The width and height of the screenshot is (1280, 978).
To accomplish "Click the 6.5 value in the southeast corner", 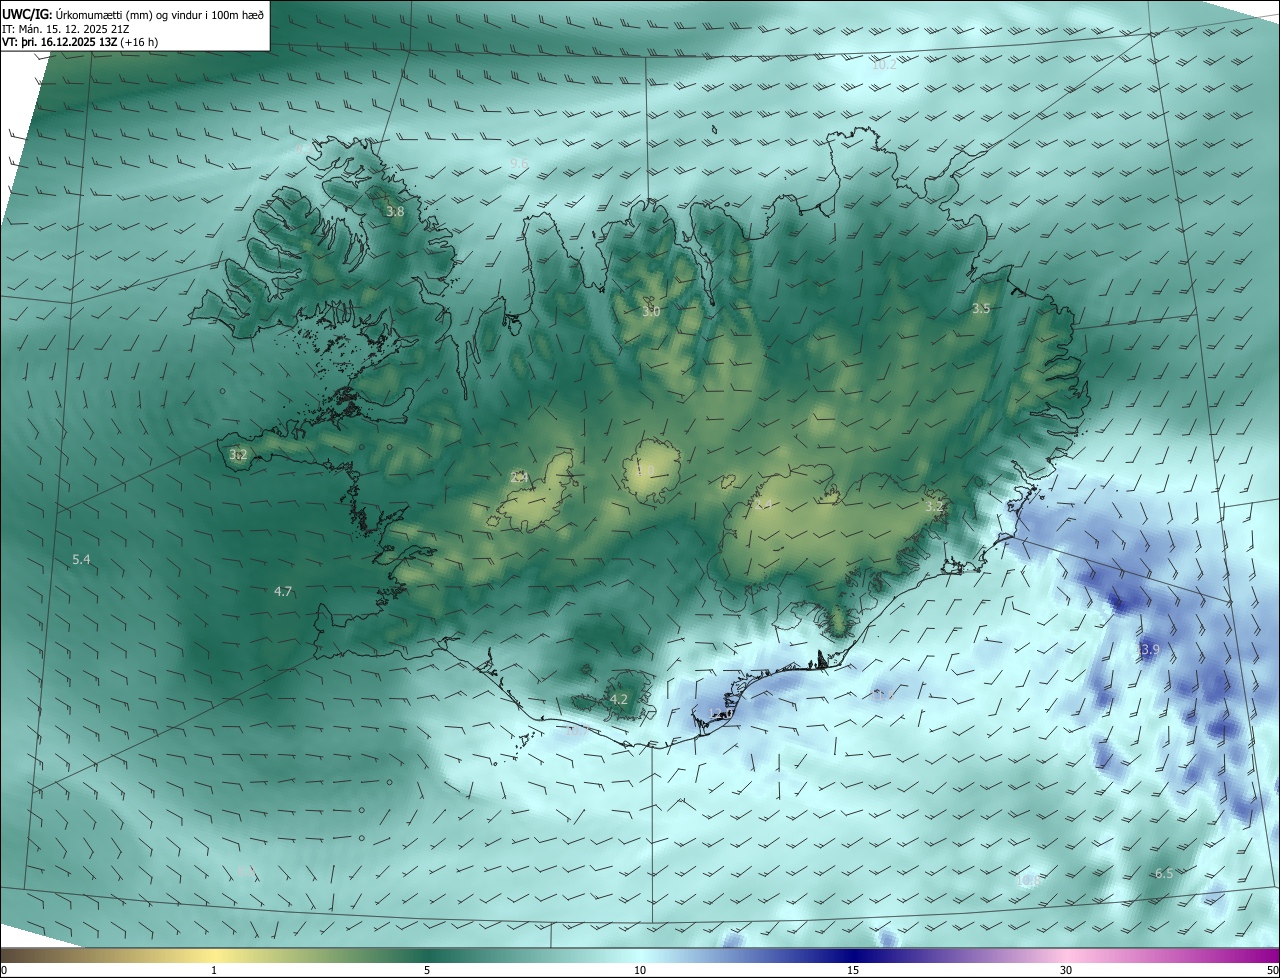I will (1164, 873).
